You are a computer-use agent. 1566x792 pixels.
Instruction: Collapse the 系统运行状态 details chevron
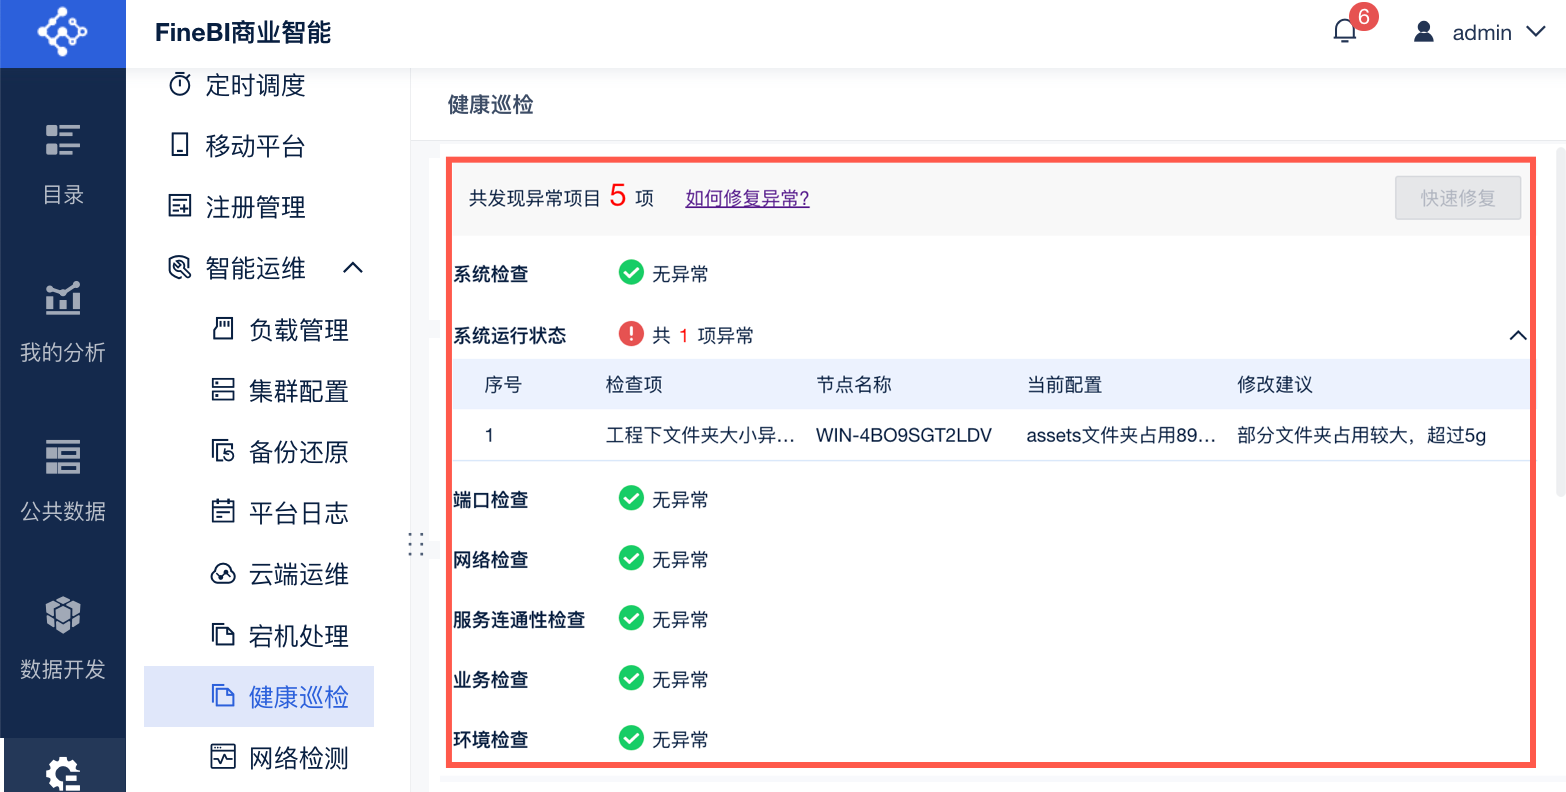click(x=1518, y=335)
